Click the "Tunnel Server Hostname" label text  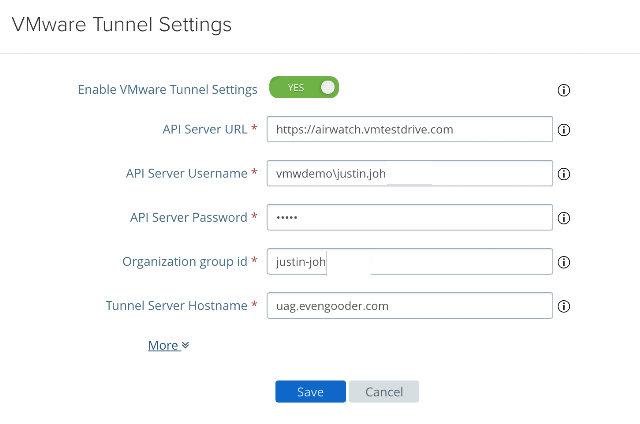[x=176, y=306]
